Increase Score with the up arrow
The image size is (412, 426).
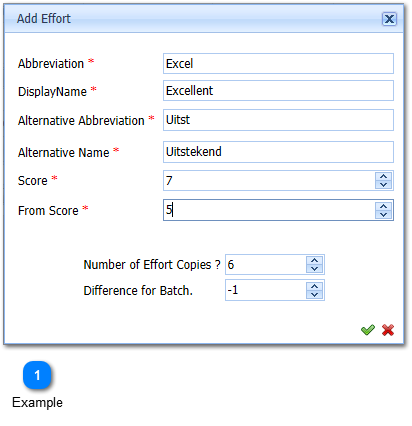click(x=383, y=177)
